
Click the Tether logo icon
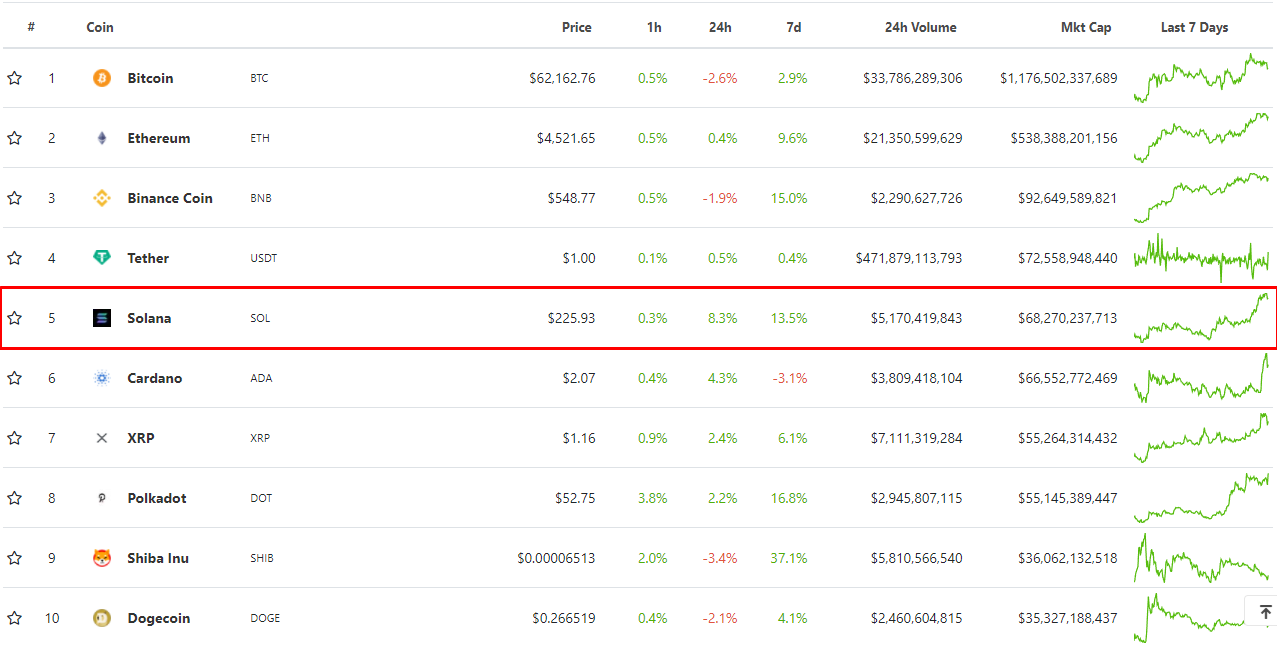[x=102, y=258]
